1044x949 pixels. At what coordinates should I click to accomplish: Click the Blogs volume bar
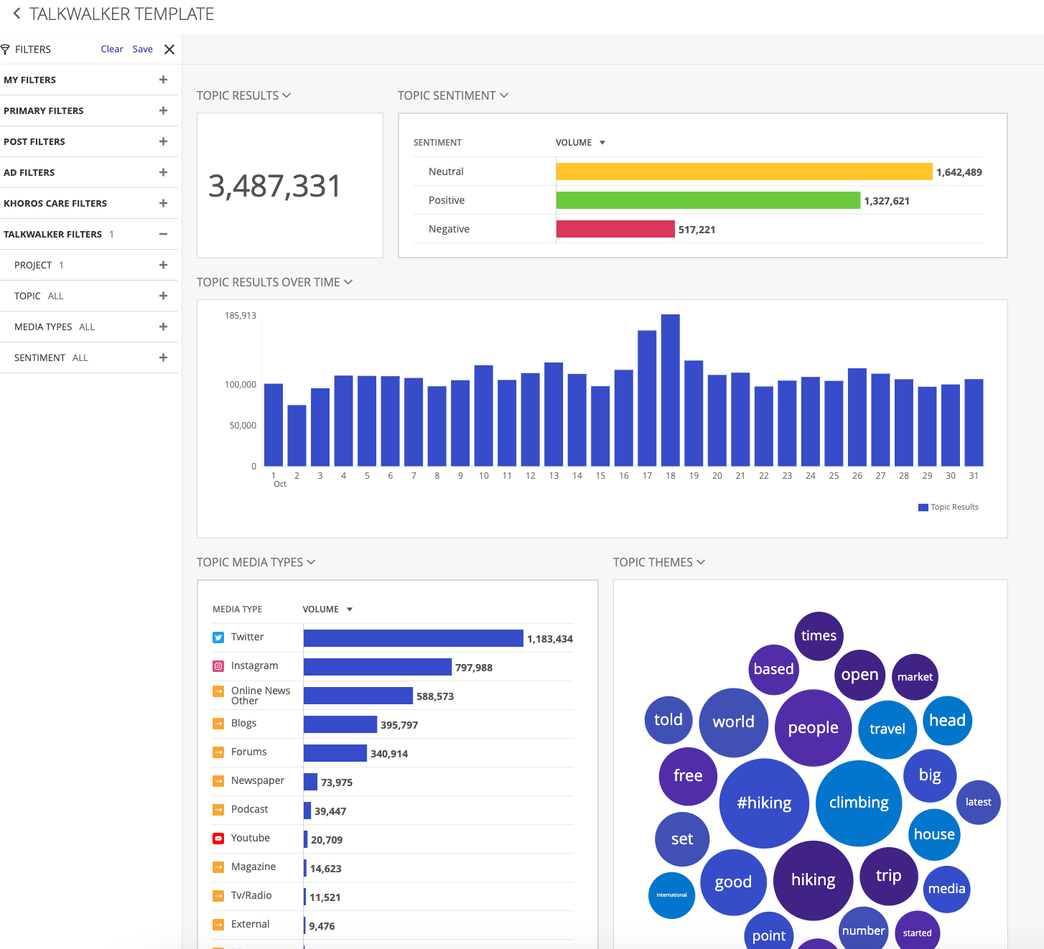click(340, 724)
